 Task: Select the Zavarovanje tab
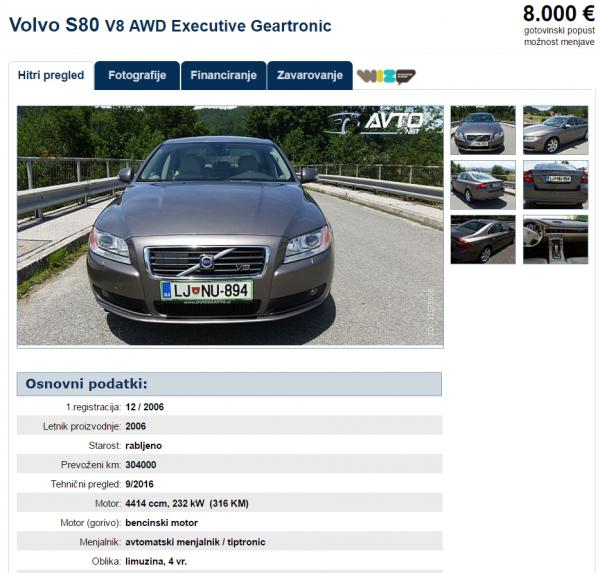pos(310,75)
